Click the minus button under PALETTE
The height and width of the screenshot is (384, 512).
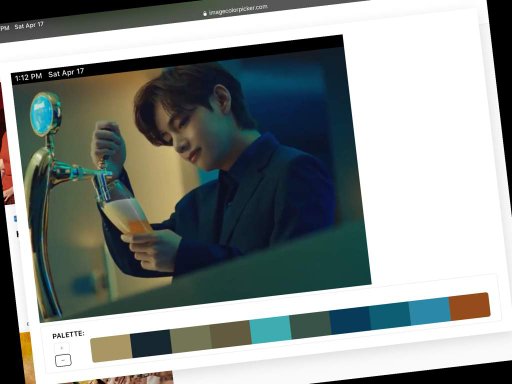(63, 360)
